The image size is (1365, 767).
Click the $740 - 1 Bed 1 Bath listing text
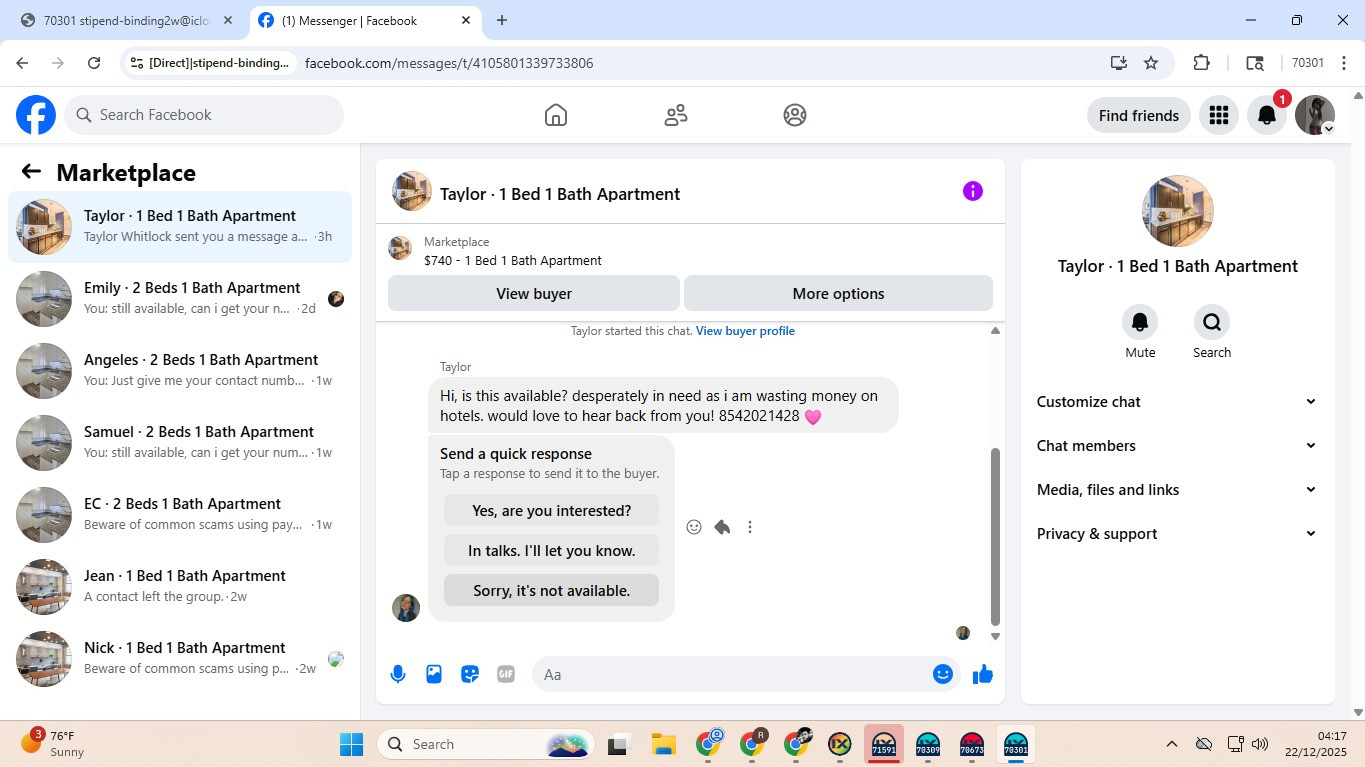tap(513, 261)
